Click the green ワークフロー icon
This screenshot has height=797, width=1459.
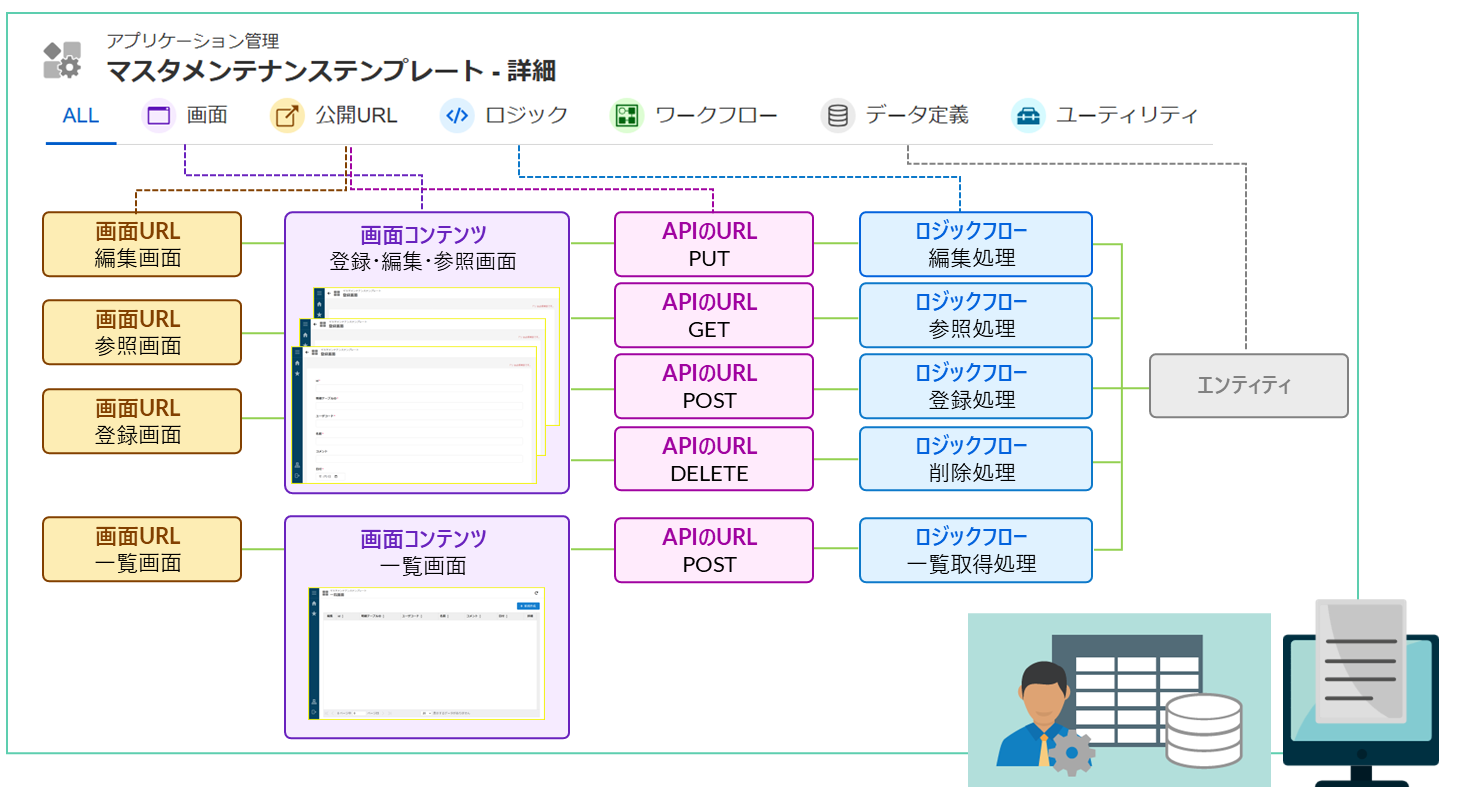click(x=627, y=116)
